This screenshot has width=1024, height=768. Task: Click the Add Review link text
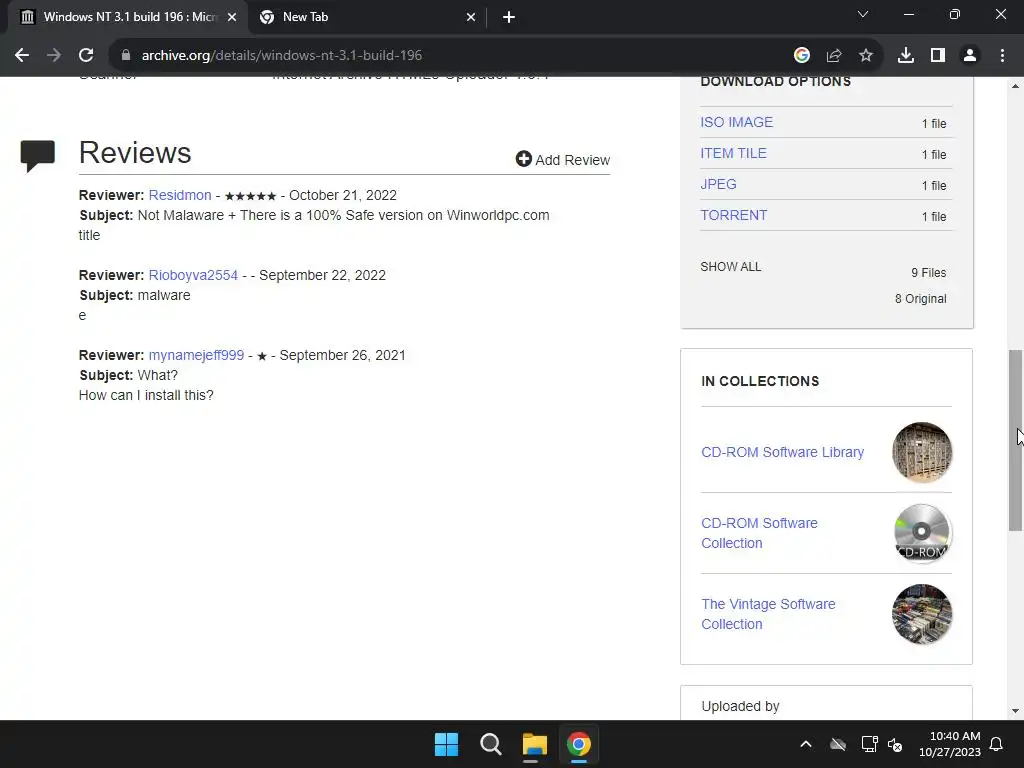pos(572,160)
